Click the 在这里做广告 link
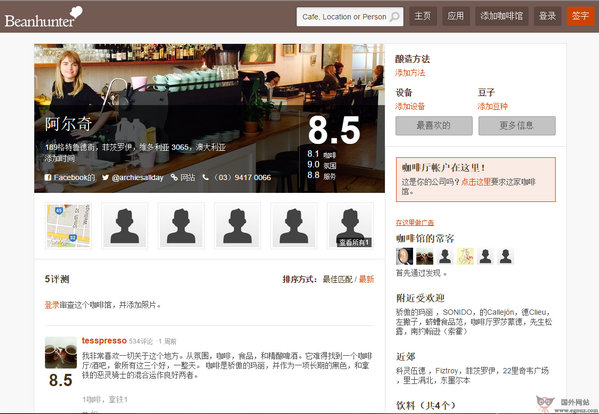This screenshot has height=414, width=599. [x=414, y=223]
